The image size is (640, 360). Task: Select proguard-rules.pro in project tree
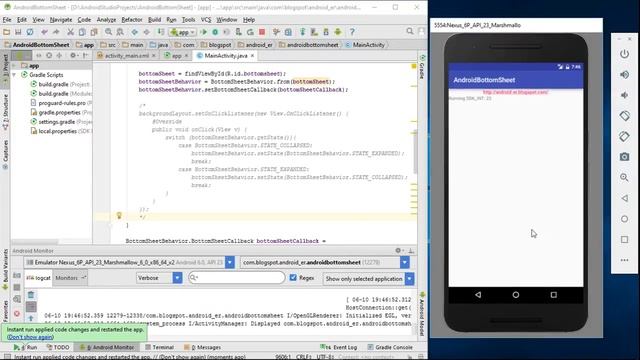tap(61, 103)
